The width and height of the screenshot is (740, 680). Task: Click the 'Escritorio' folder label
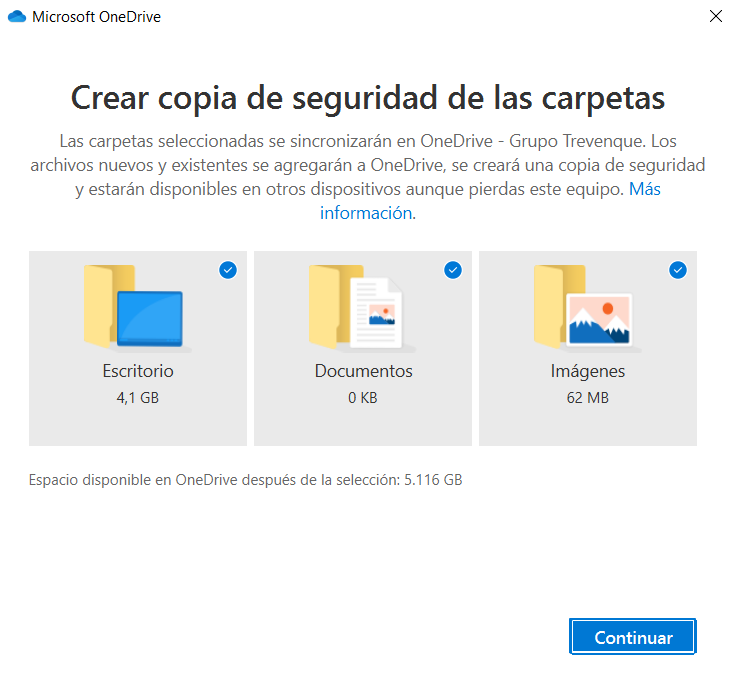pyautogui.click(x=138, y=371)
